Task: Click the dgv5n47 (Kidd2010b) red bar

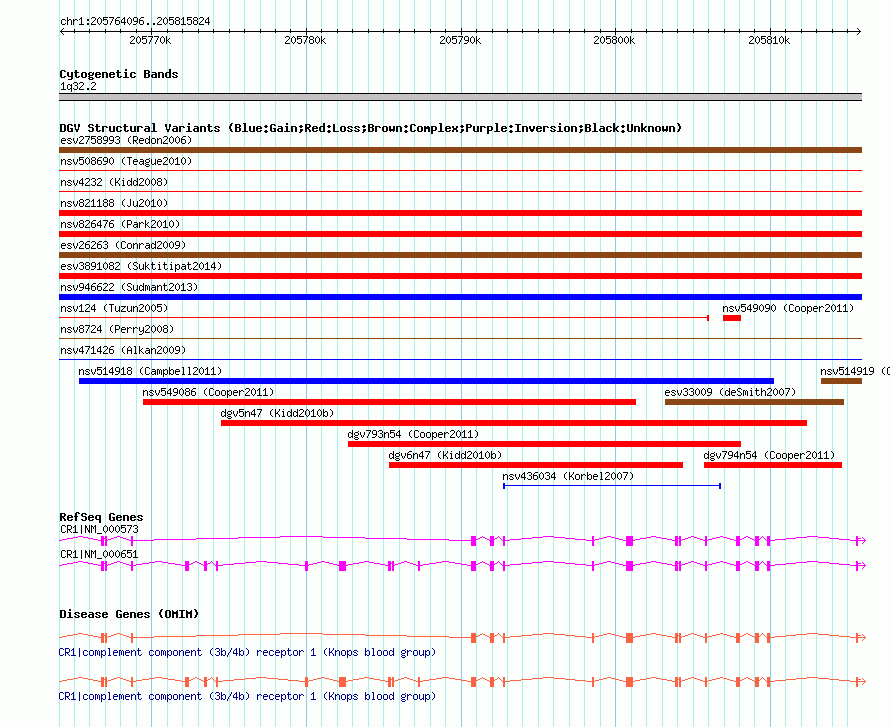Action: (513, 423)
